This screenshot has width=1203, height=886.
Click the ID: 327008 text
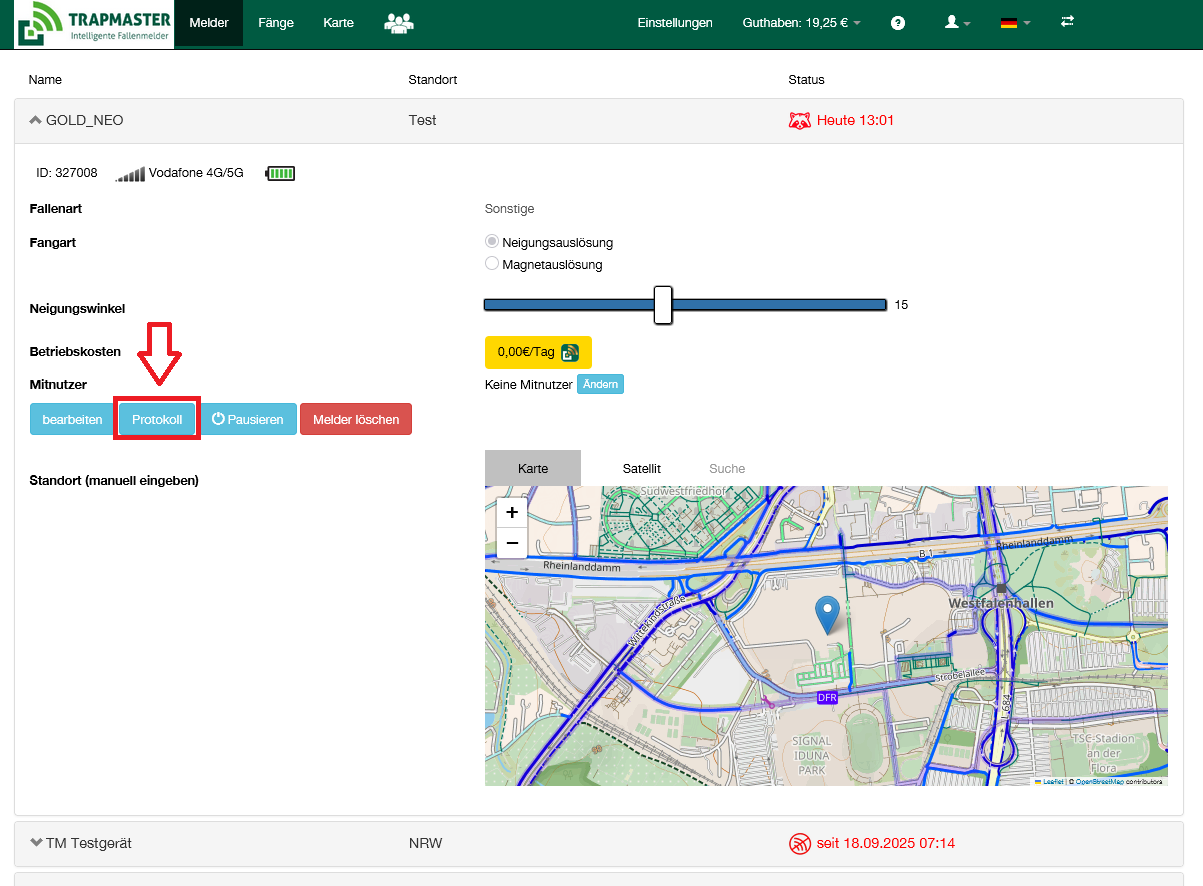(67, 173)
